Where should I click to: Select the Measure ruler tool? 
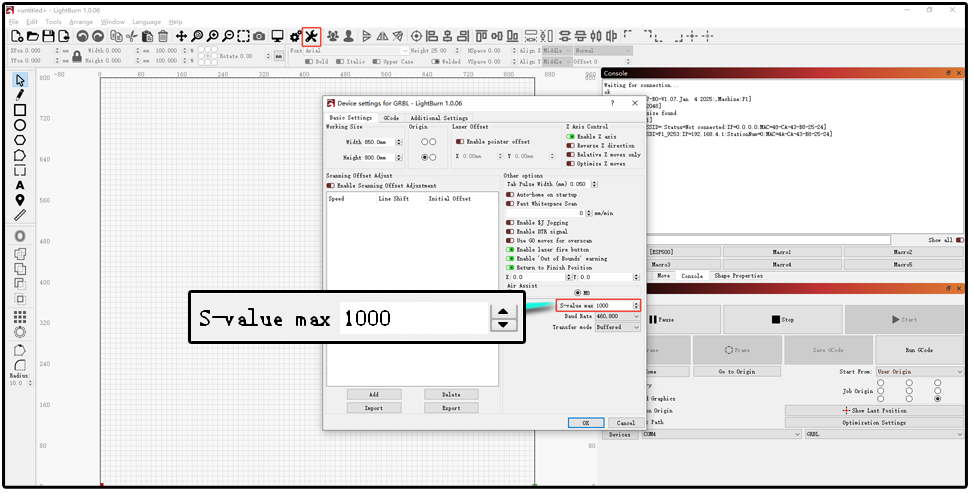coord(20,215)
